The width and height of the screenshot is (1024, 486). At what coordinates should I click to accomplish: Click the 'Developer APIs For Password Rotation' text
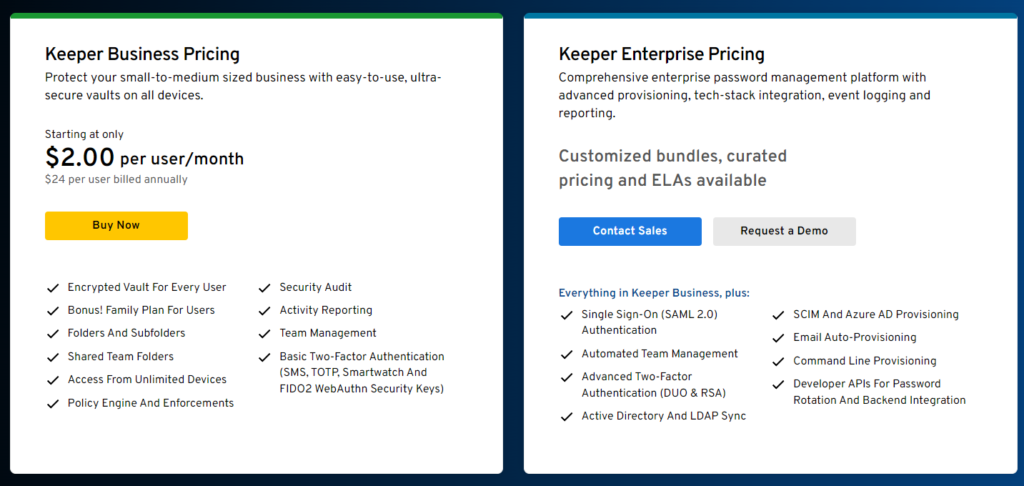point(879,392)
